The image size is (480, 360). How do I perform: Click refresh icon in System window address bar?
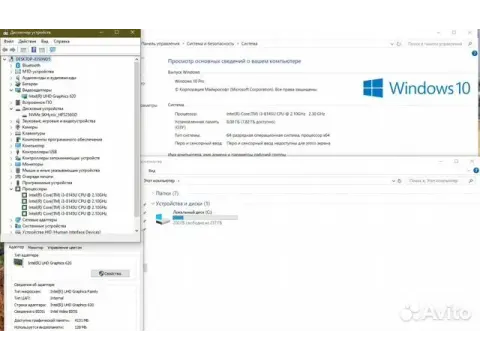(399, 44)
